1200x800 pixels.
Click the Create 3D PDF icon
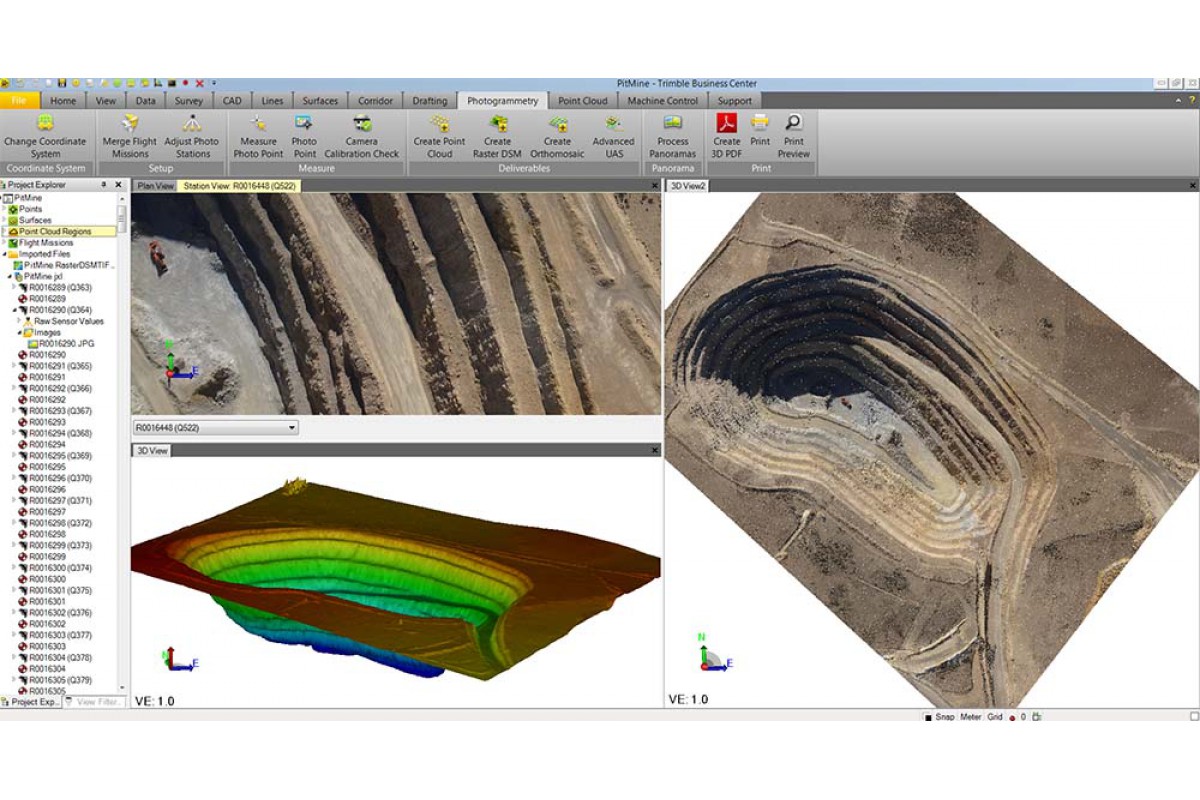727,123
